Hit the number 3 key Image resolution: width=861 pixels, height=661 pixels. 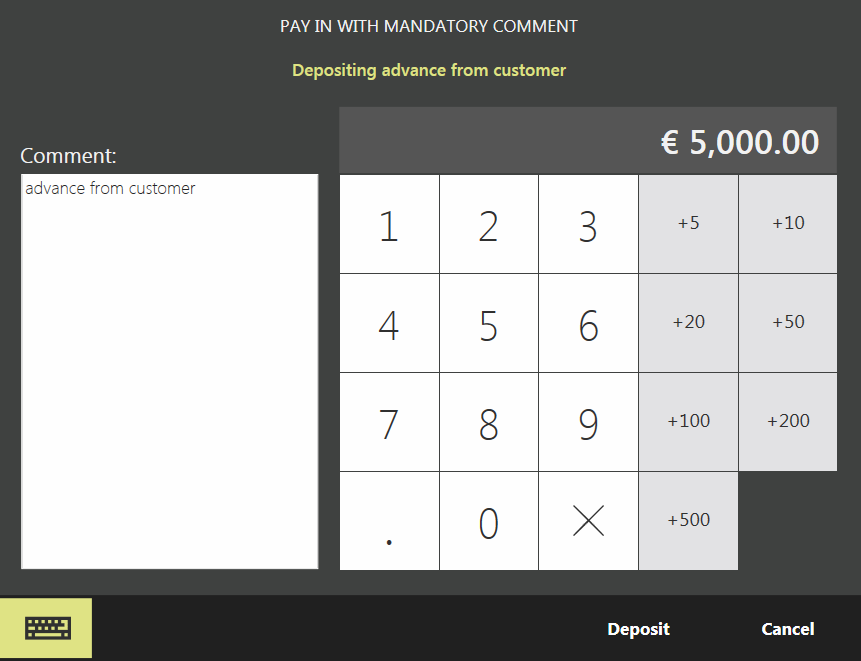tap(588, 225)
